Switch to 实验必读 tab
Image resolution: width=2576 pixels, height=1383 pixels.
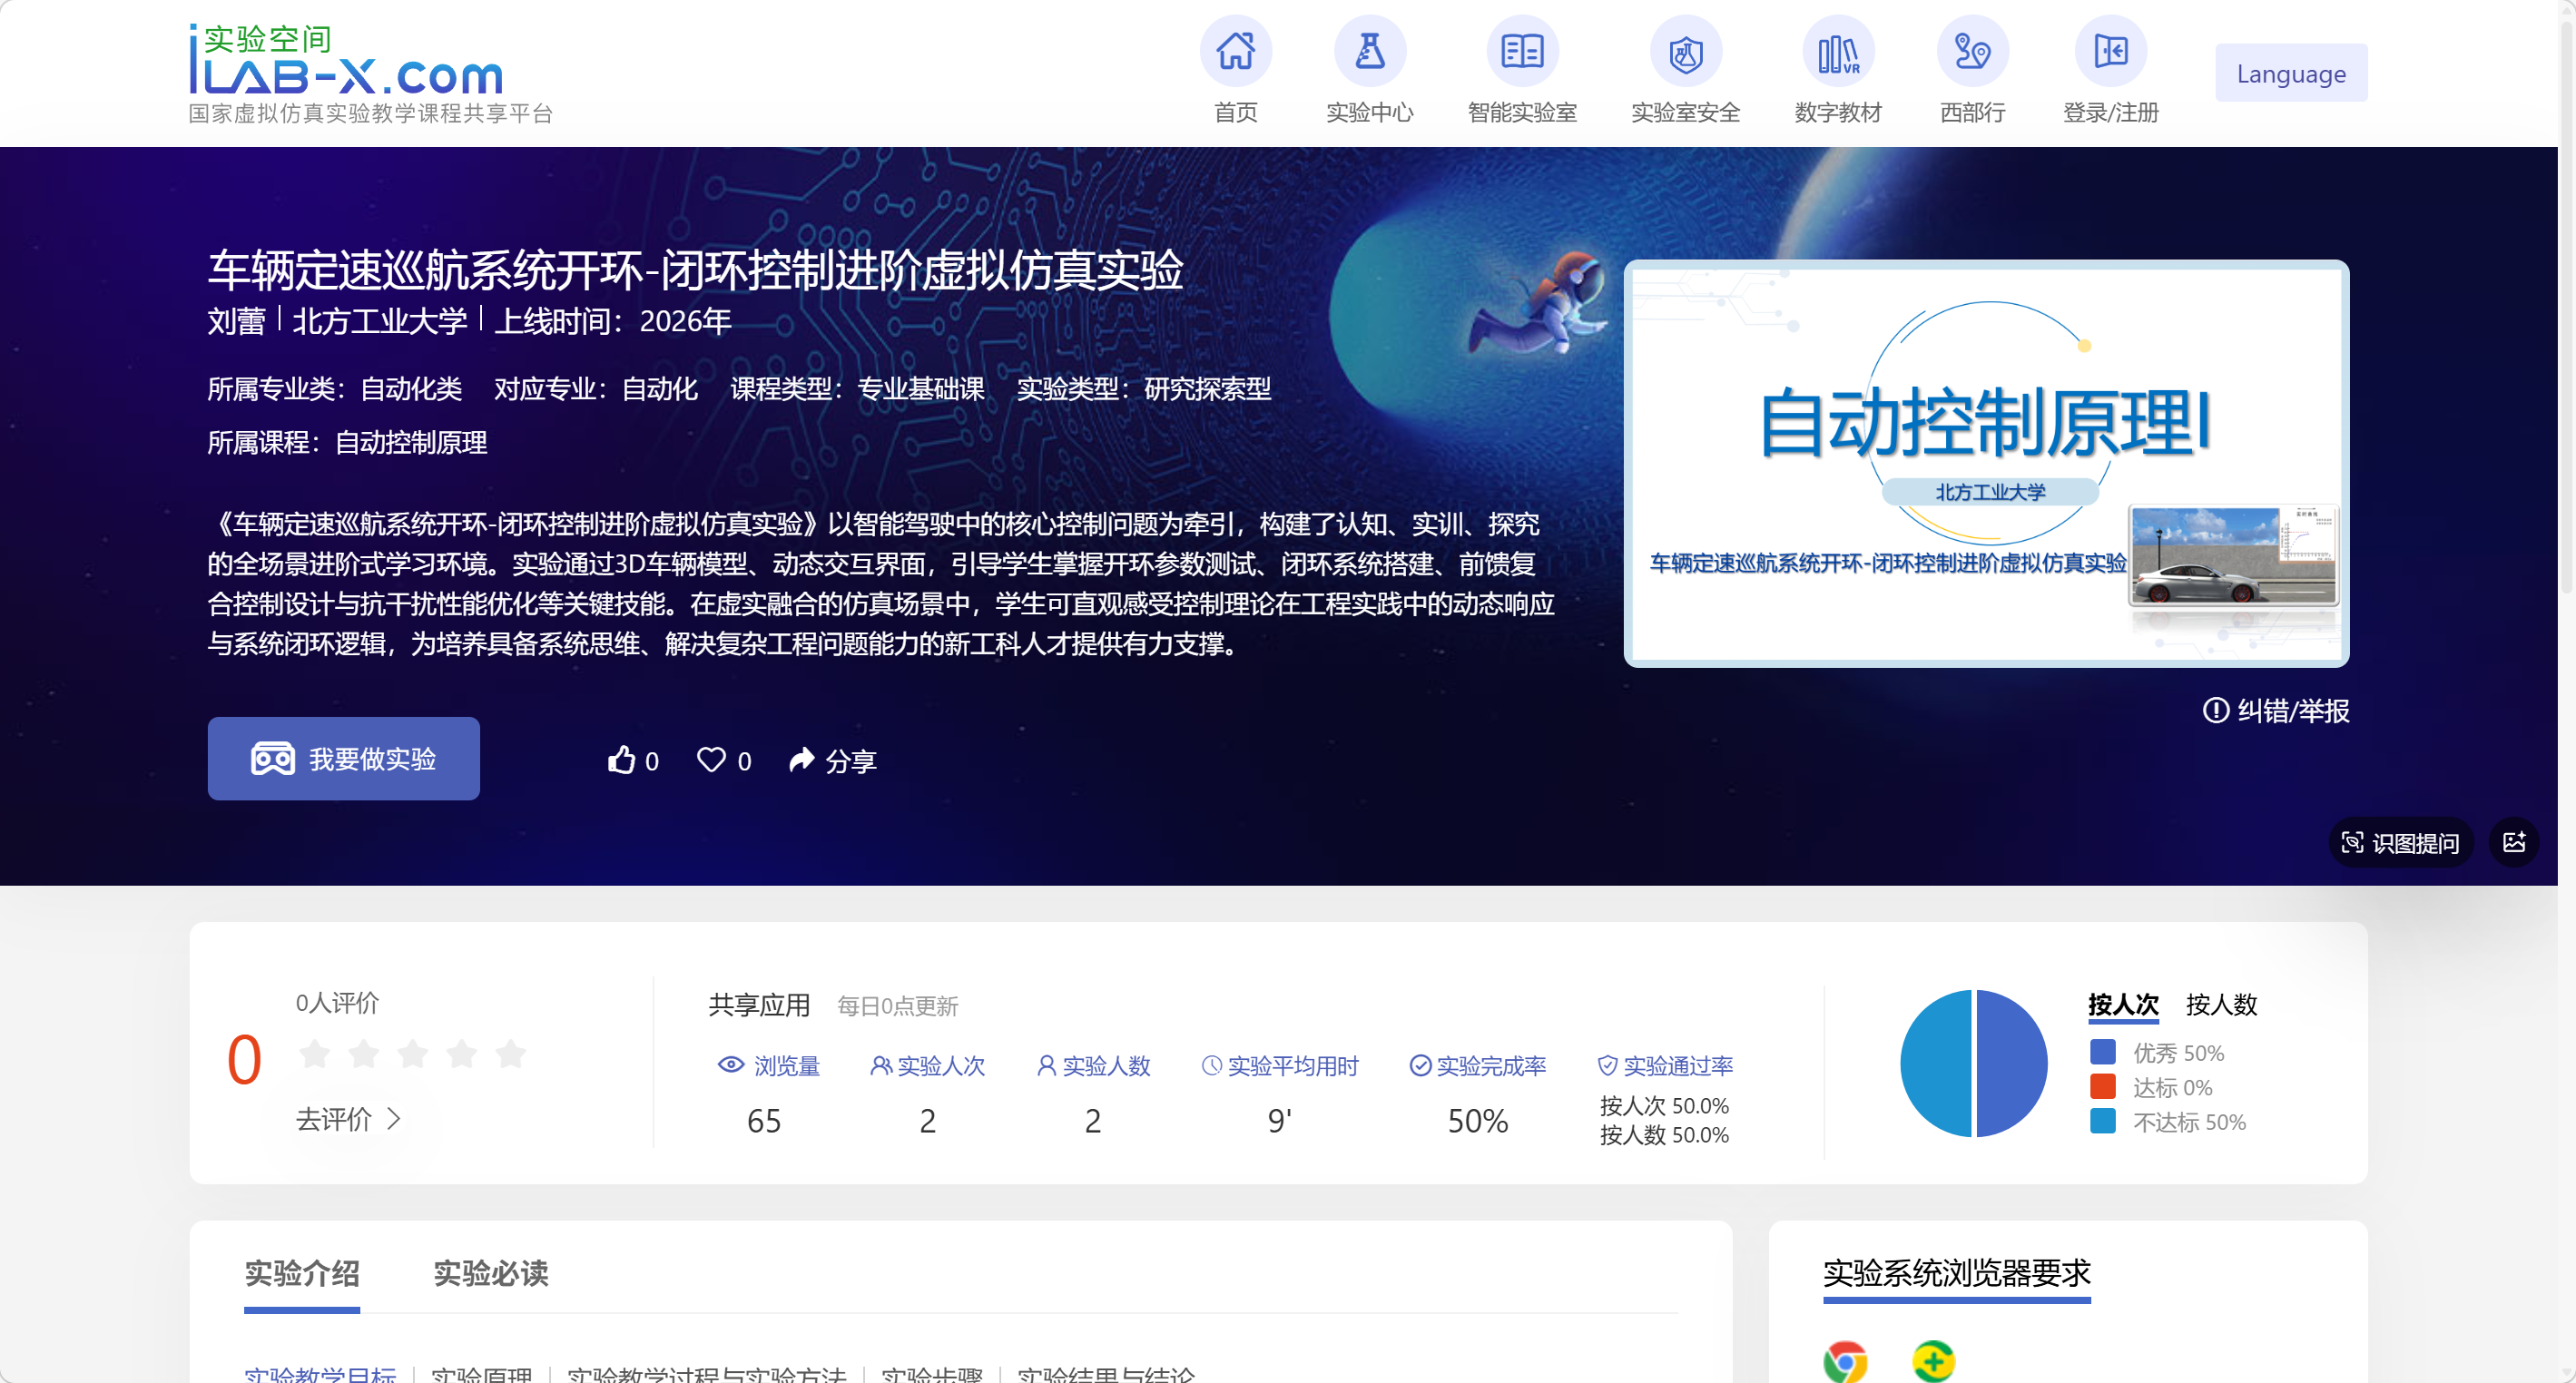click(x=490, y=1273)
